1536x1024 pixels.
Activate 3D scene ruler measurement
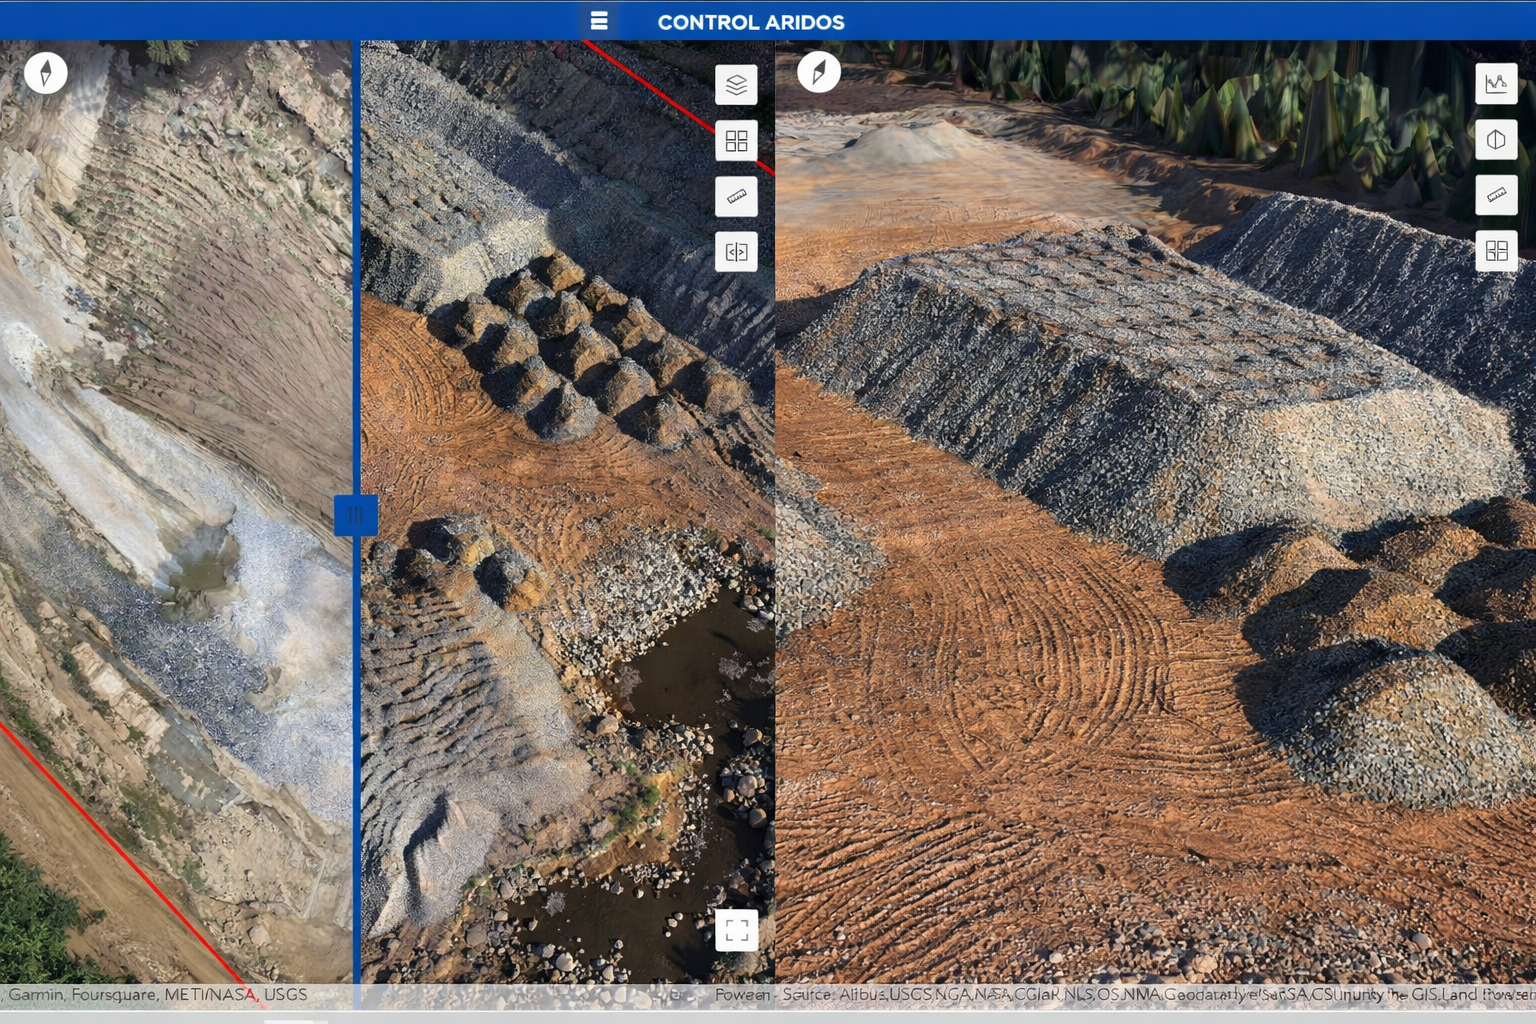1496,195
